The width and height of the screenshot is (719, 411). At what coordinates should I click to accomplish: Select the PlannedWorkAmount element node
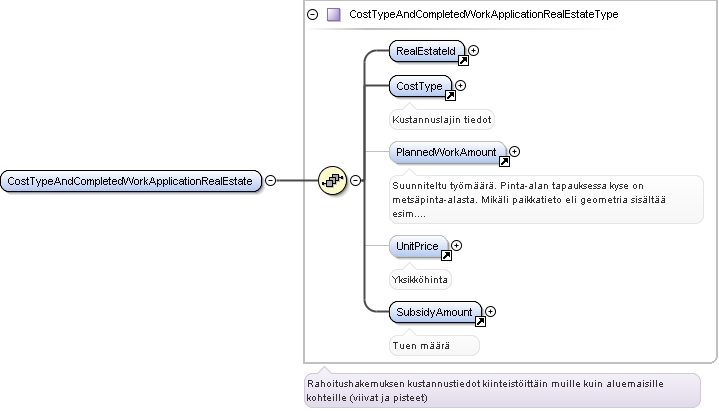click(447, 152)
